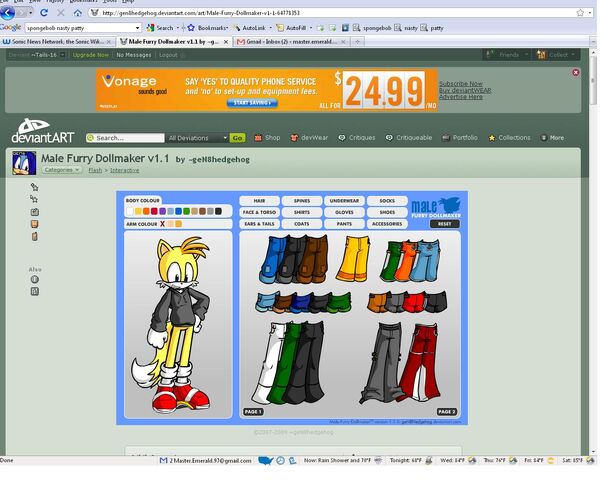The width and height of the screenshot is (600, 480).
Task: Open the Shoes category in dollmaker
Action: pos(387,212)
